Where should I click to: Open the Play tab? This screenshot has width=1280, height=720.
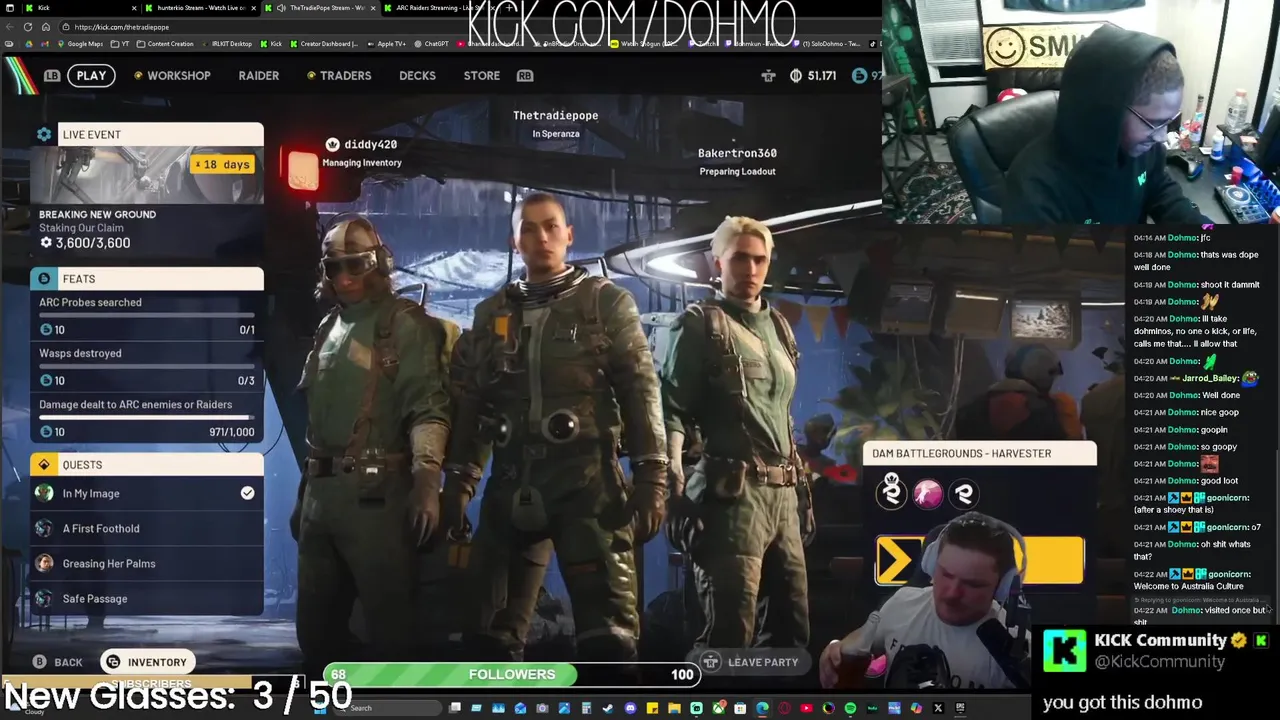pos(91,75)
